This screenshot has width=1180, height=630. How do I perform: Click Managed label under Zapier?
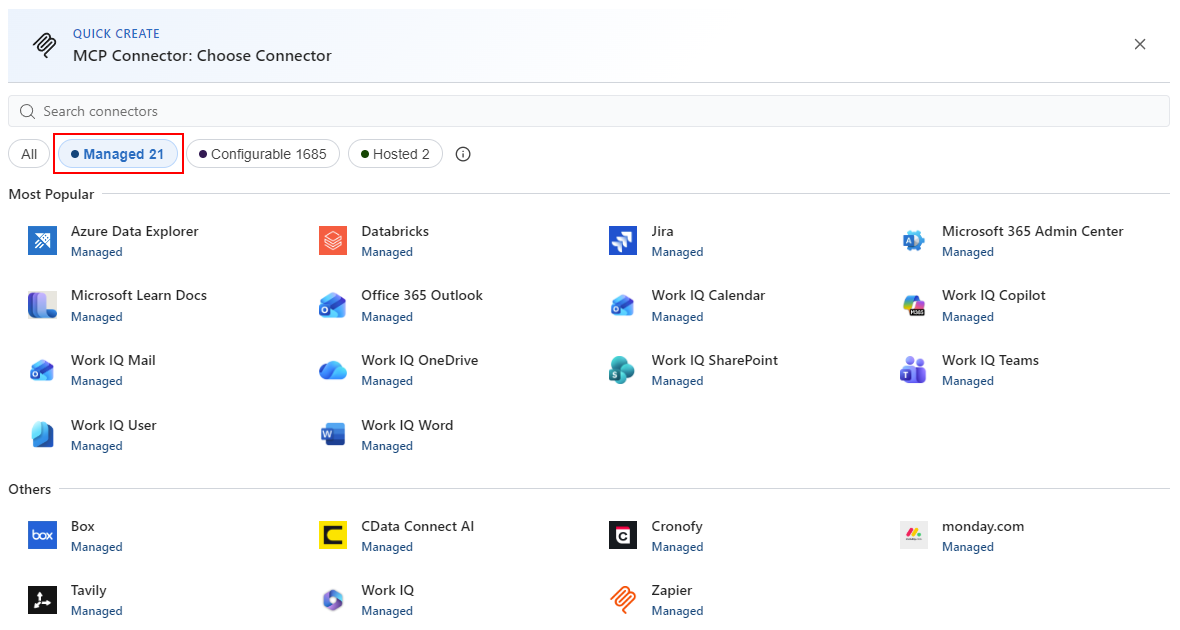tap(677, 611)
